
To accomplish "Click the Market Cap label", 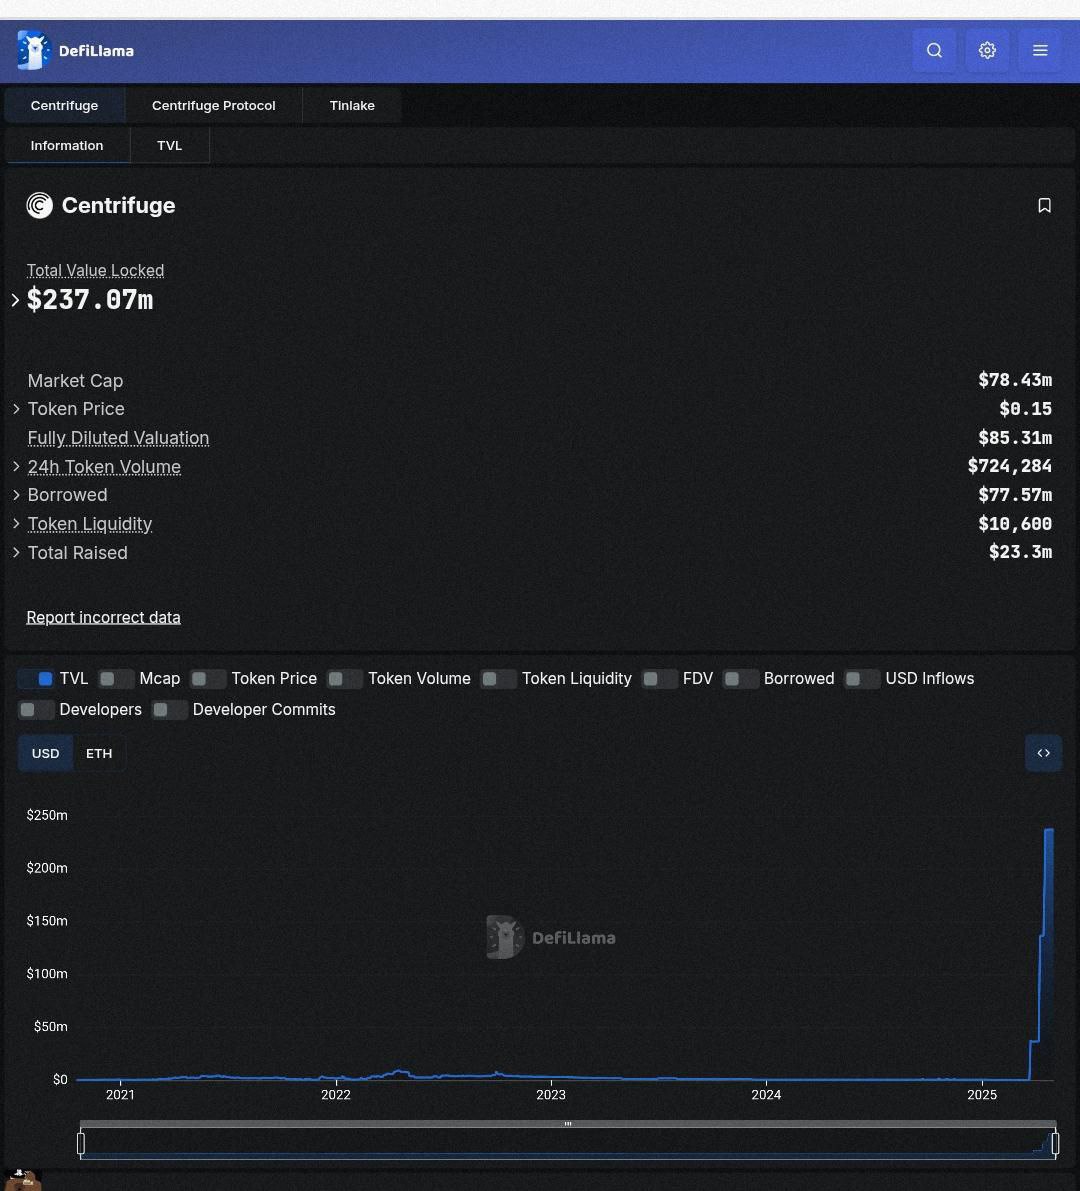I will point(75,381).
